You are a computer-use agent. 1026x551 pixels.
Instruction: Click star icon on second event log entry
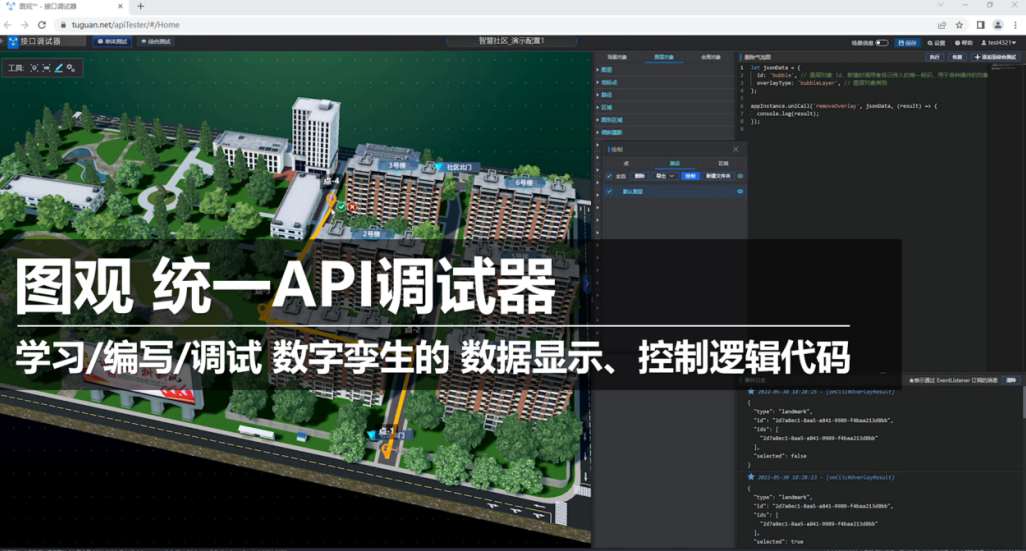[x=751, y=477]
